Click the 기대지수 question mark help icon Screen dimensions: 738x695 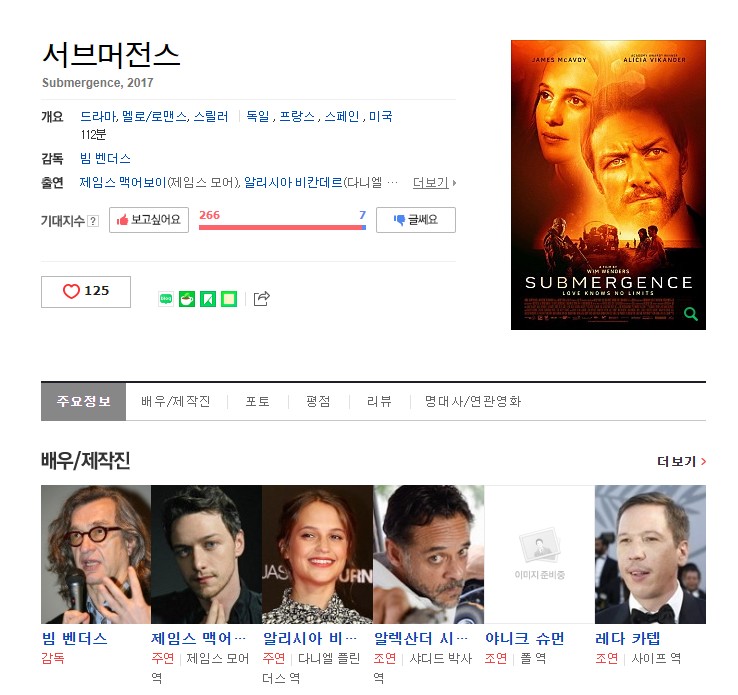point(93,221)
